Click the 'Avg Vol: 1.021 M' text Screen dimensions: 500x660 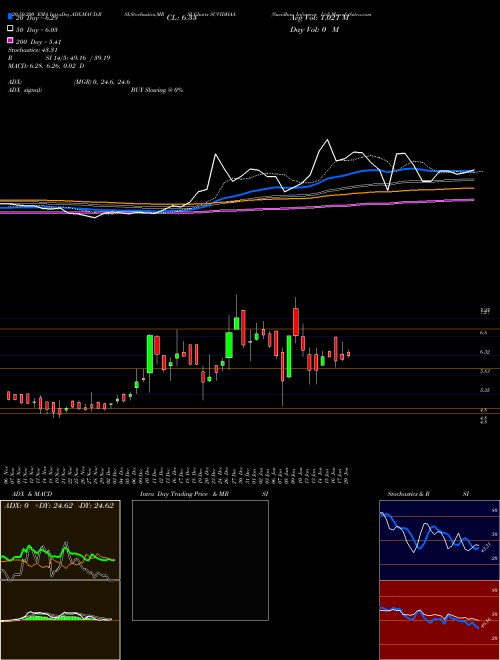(319, 18)
